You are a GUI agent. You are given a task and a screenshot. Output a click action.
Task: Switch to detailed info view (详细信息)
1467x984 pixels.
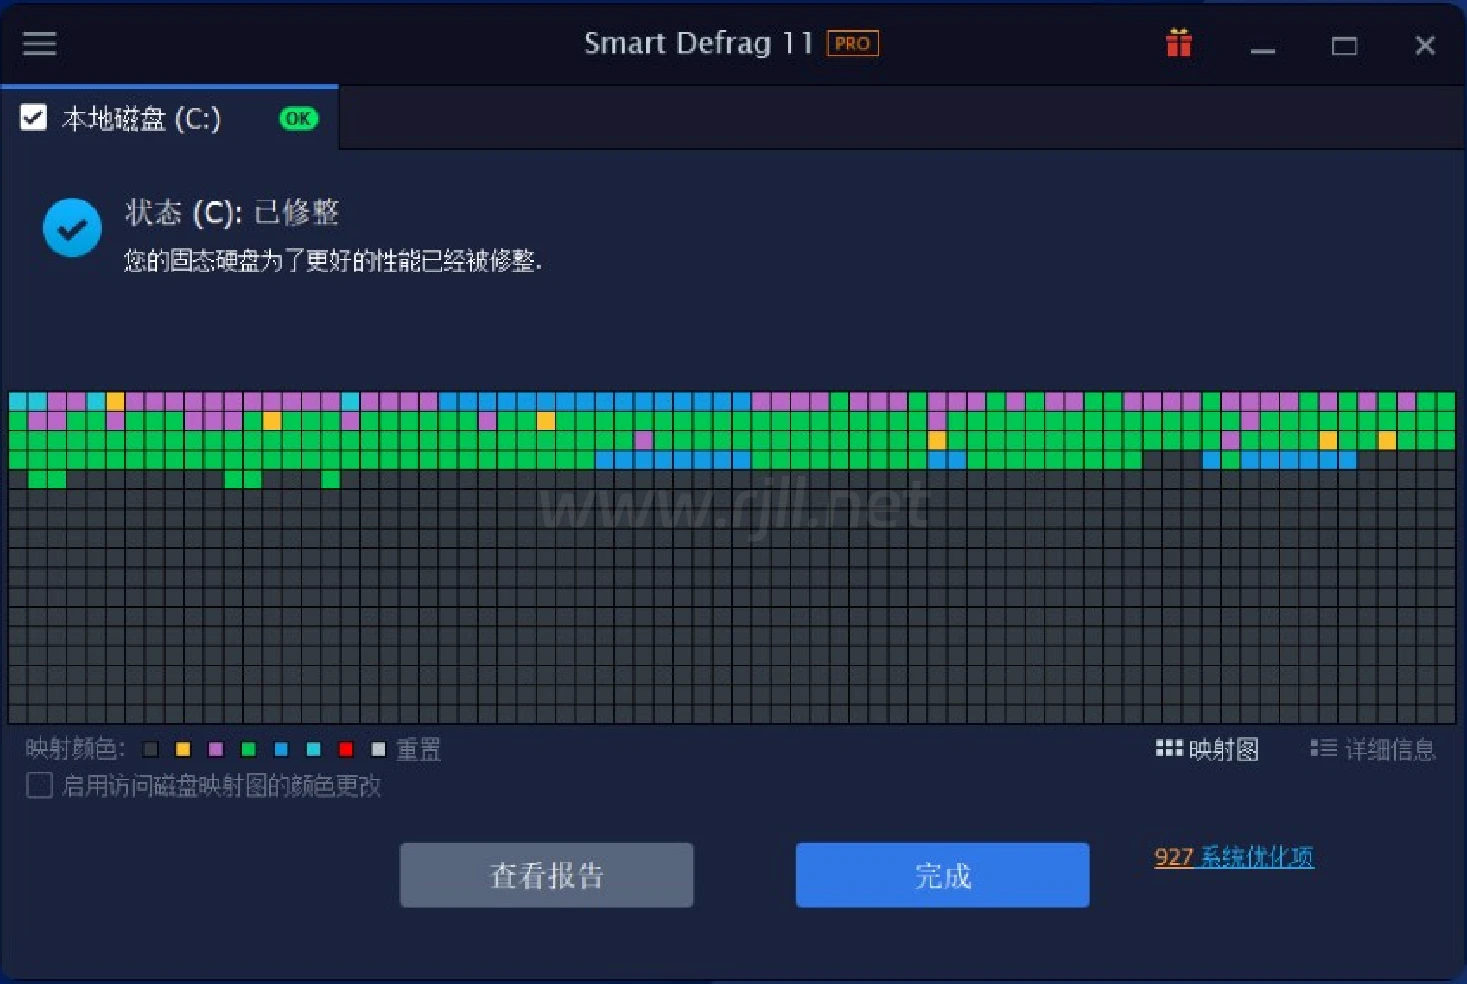(1372, 749)
